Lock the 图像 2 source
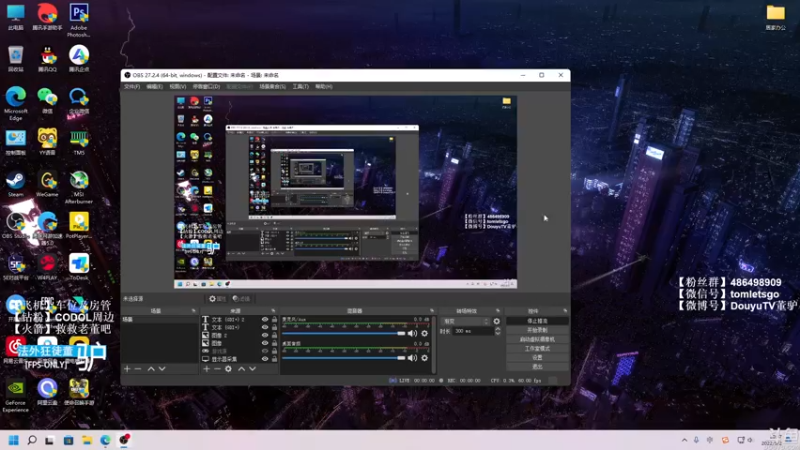 click(274, 335)
